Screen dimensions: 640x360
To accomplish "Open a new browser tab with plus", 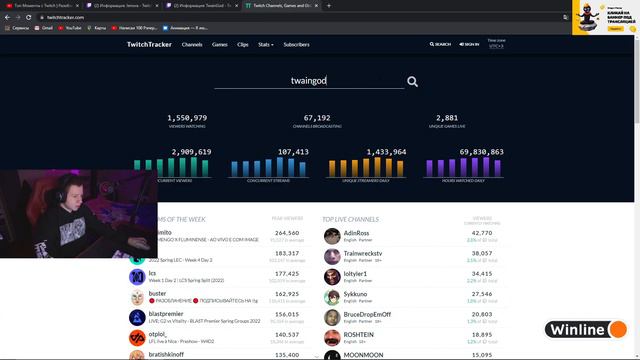I will [329, 6].
